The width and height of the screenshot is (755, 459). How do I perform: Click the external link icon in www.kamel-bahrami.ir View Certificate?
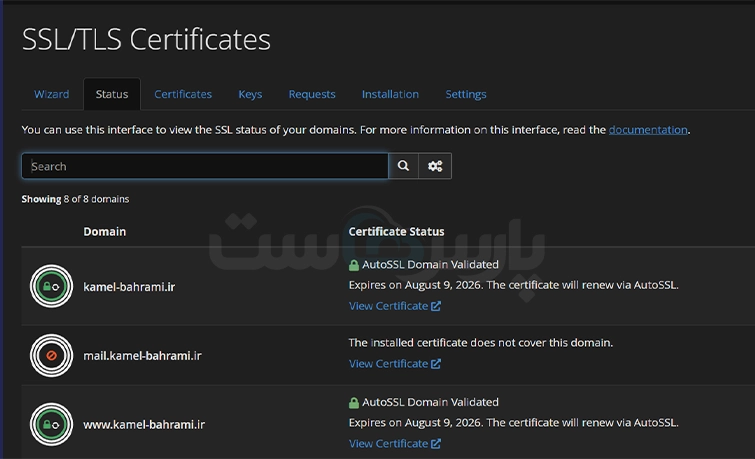click(436, 444)
